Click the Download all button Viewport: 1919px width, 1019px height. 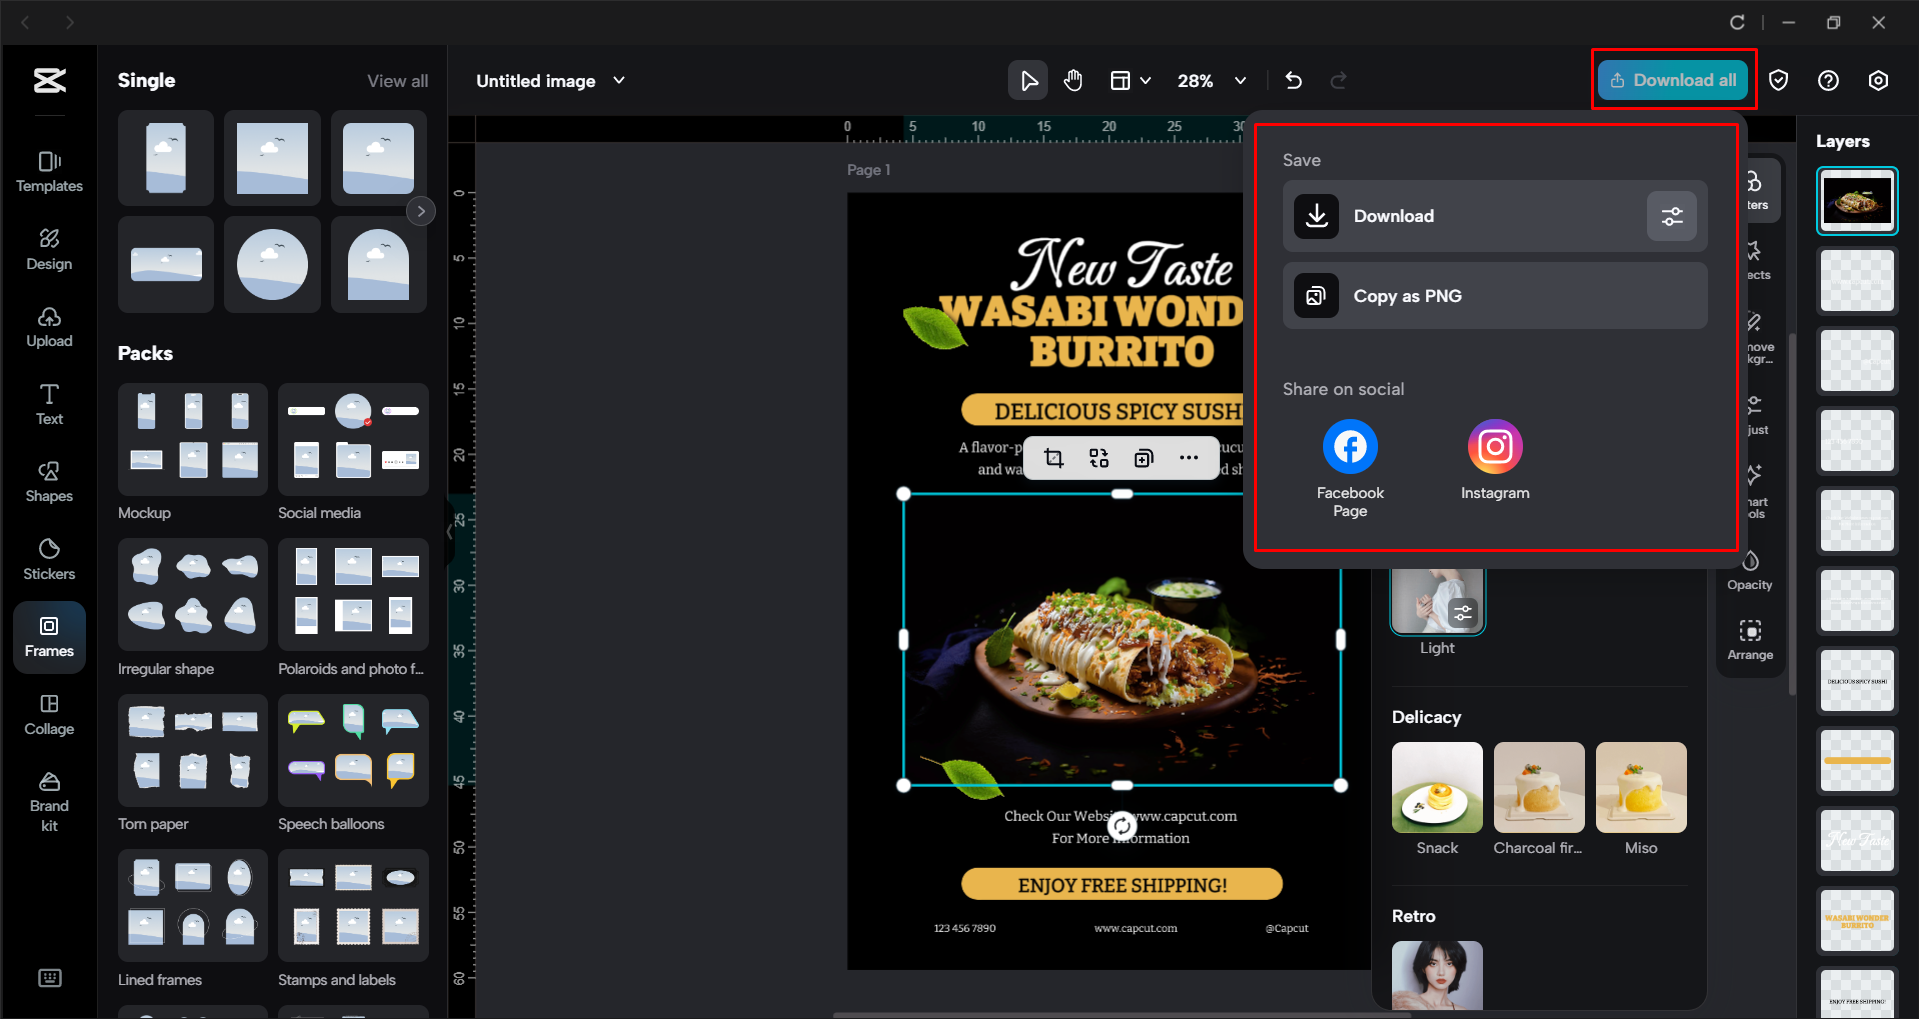coord(1672,80)
